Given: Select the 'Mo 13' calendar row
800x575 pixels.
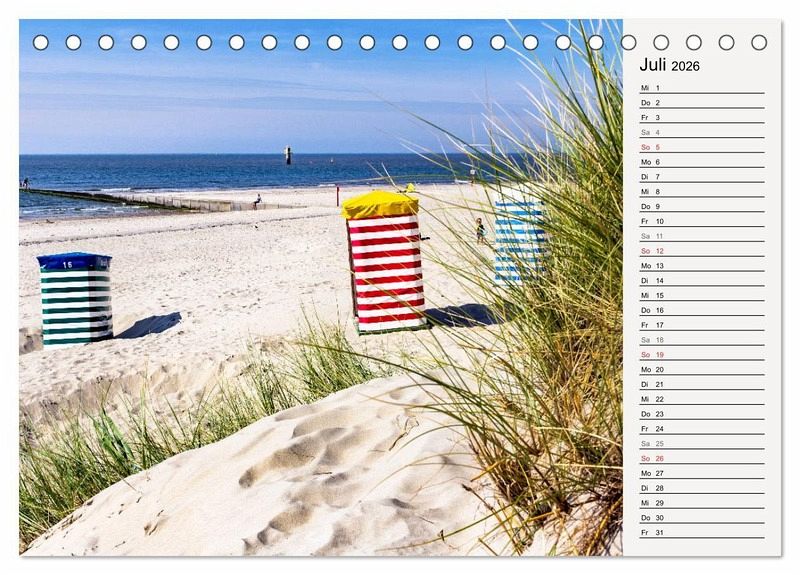Looking at the screenshot, I should click(x=702, y=265).
